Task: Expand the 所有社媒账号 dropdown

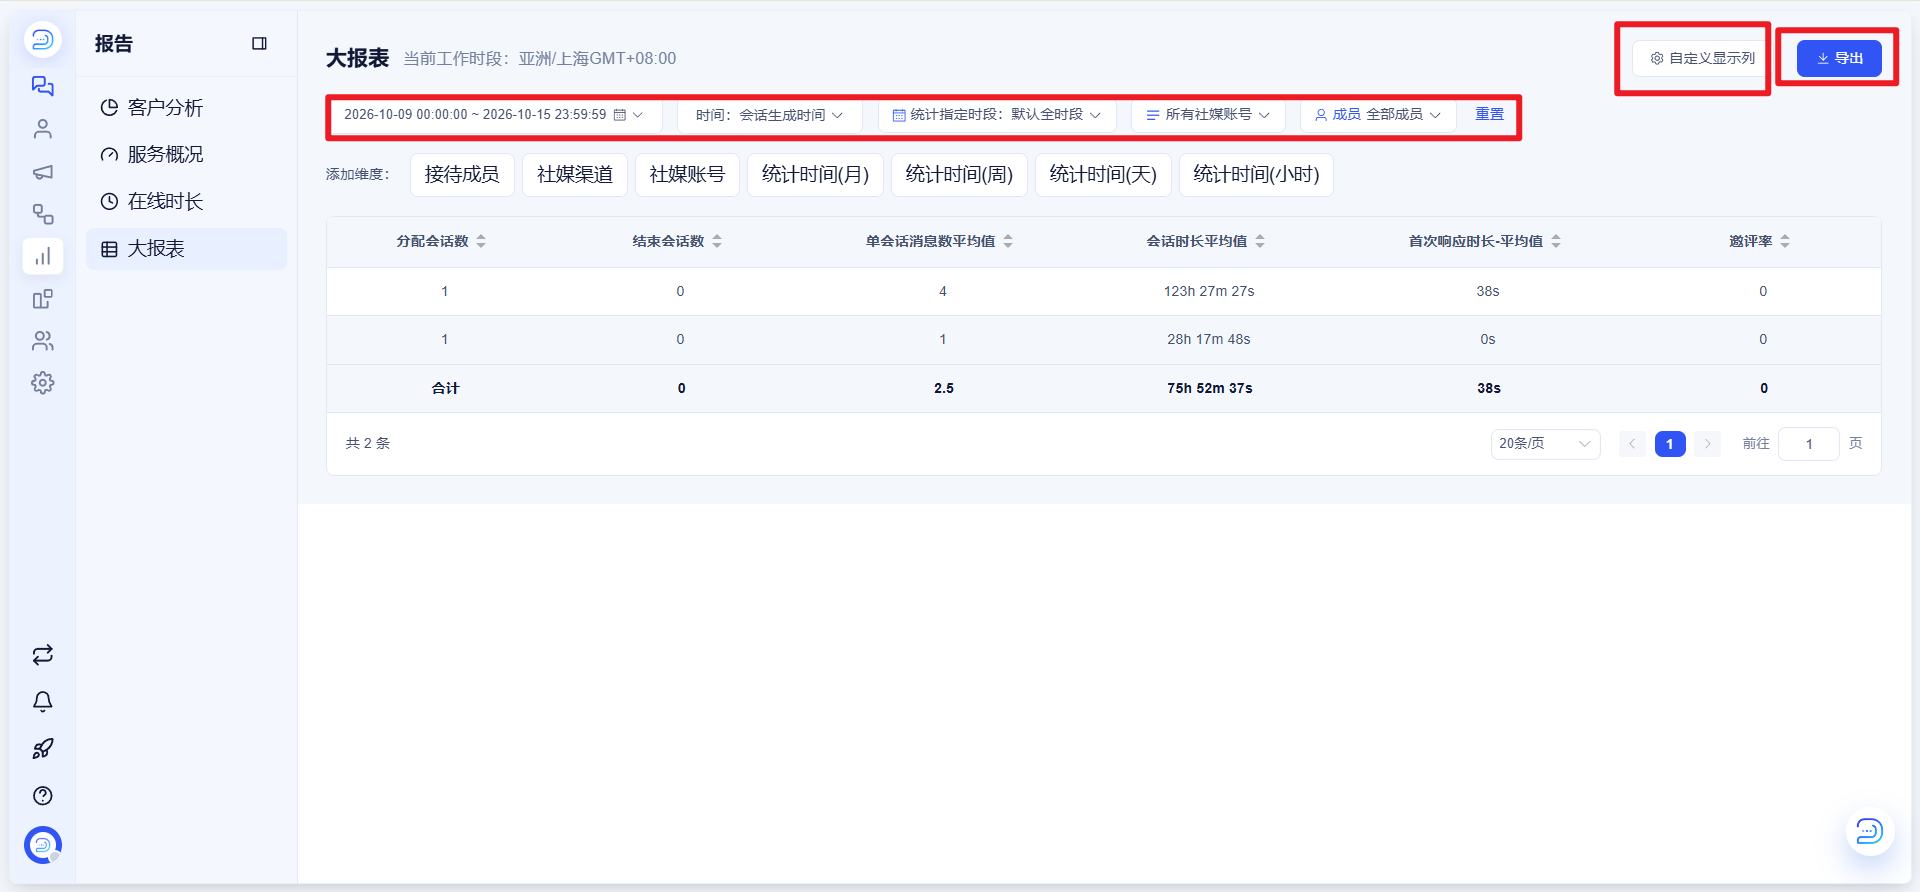Action: (x=1207, y=115)
